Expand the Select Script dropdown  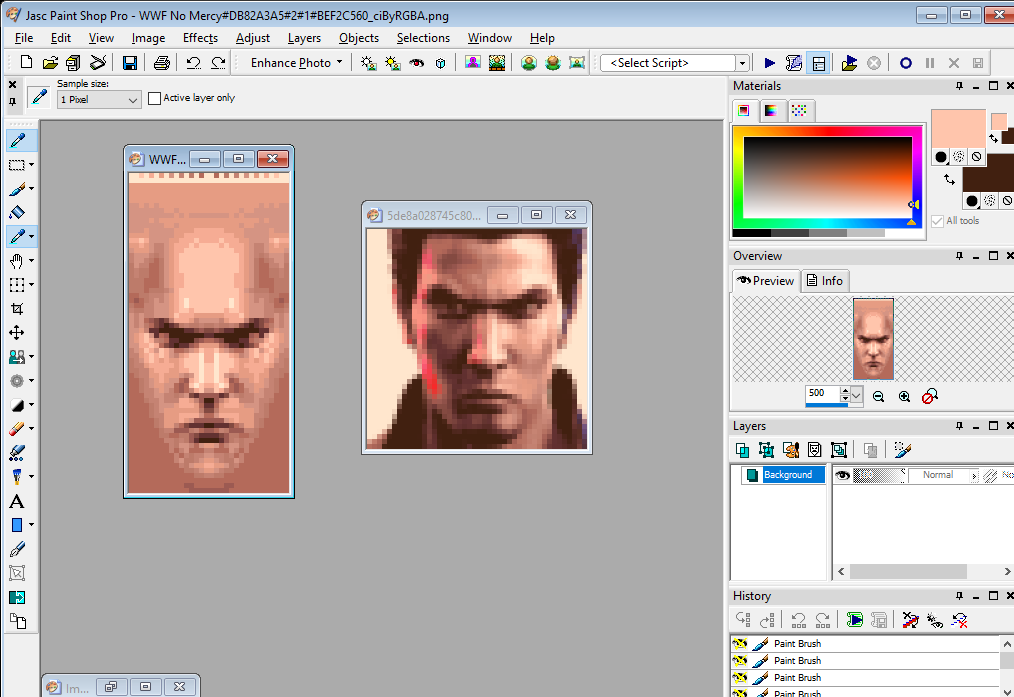[742, 63]
